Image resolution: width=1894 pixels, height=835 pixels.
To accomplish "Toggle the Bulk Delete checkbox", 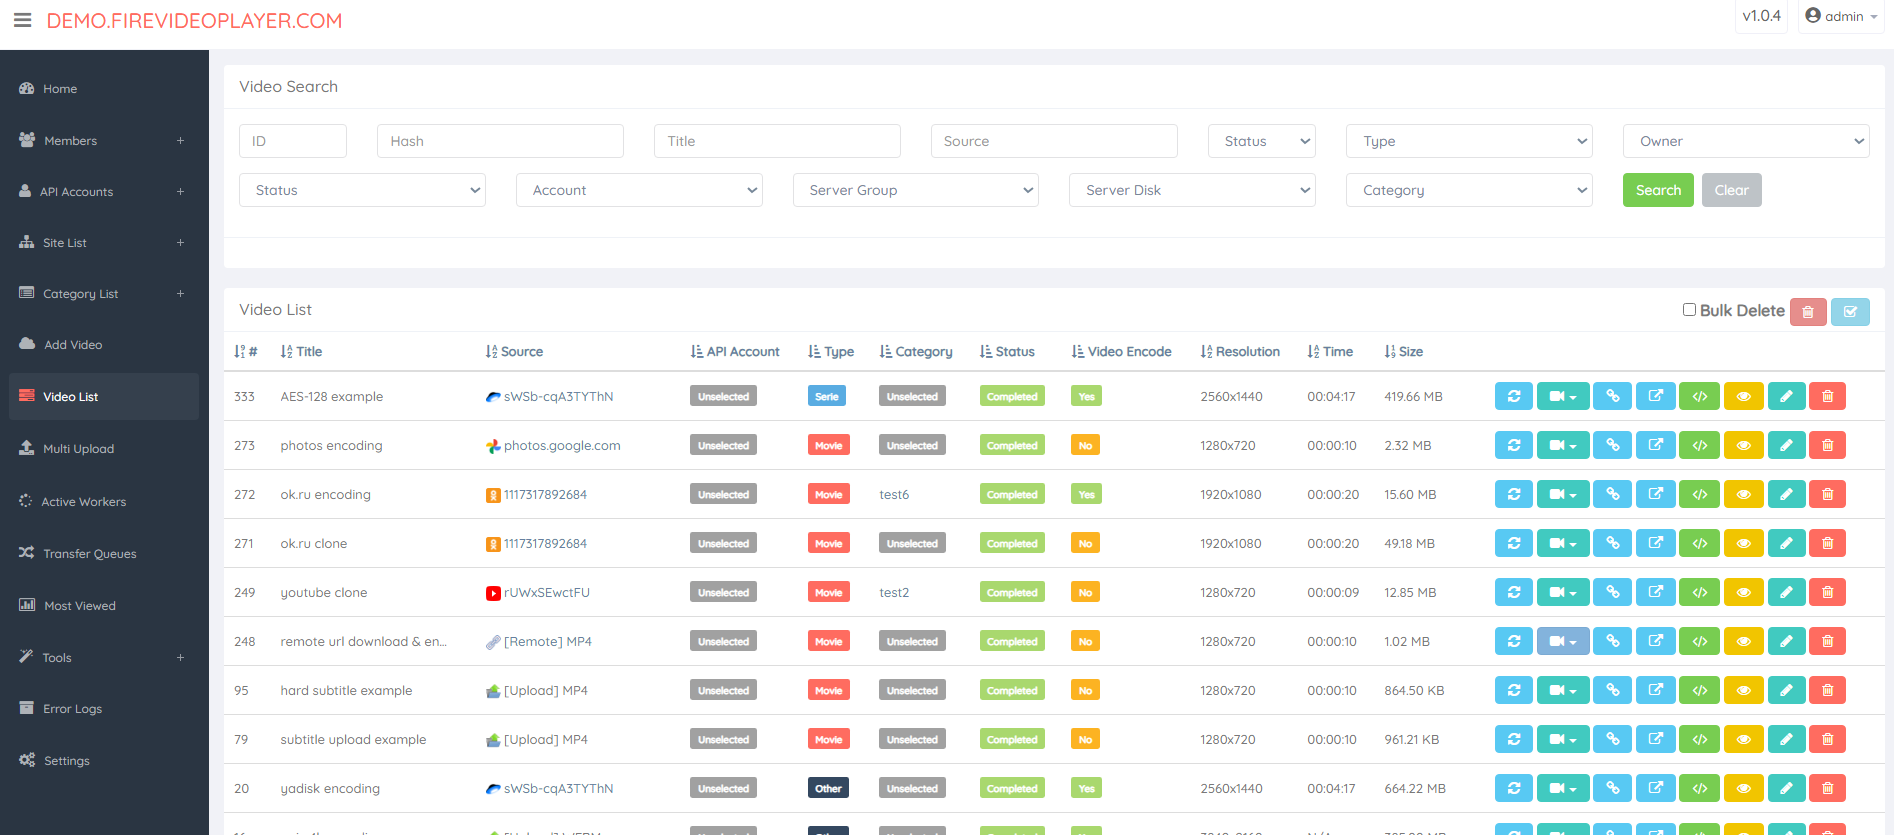I will 1689,310.
